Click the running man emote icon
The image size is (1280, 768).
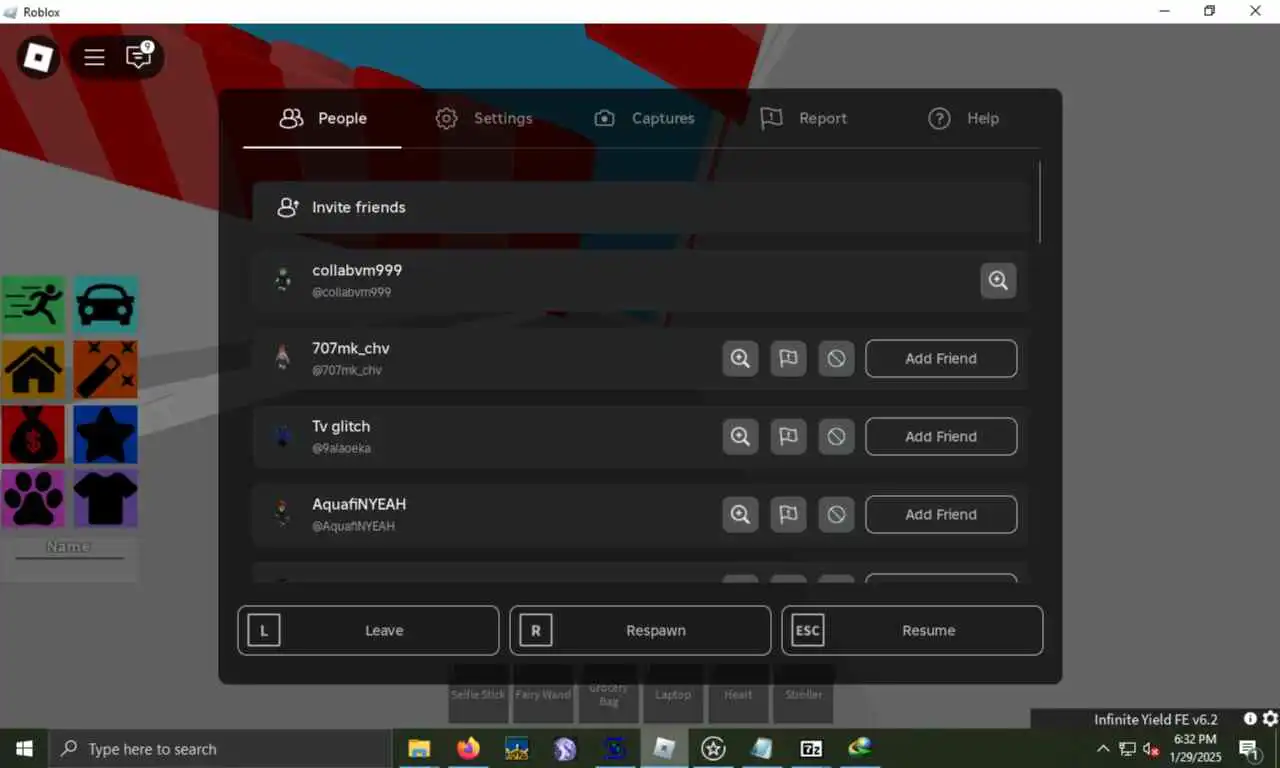(33, 305)
